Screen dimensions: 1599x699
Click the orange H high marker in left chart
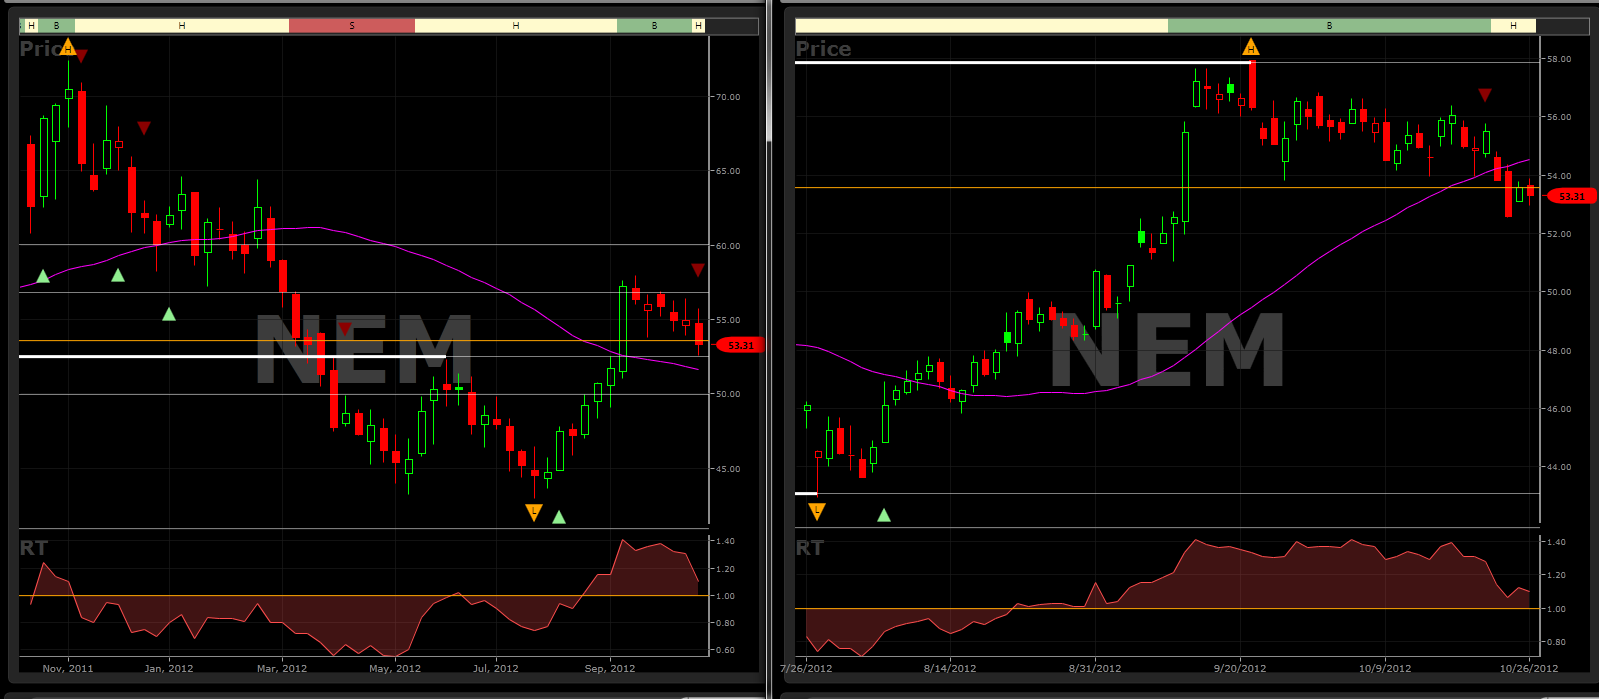click(68, 47)
